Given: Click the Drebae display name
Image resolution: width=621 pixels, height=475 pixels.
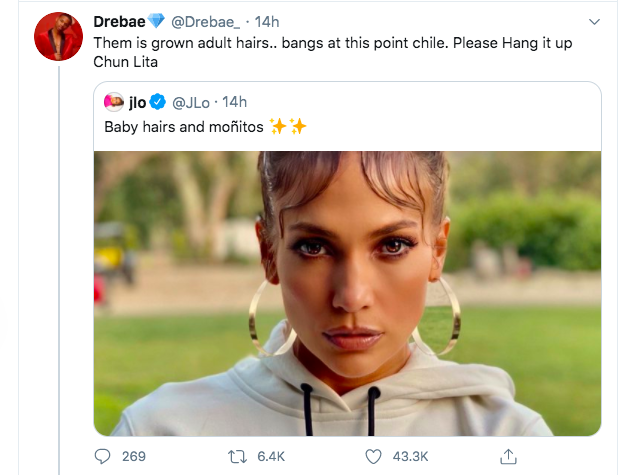Looking at the screenshot, I should click(x=117, y=22).
